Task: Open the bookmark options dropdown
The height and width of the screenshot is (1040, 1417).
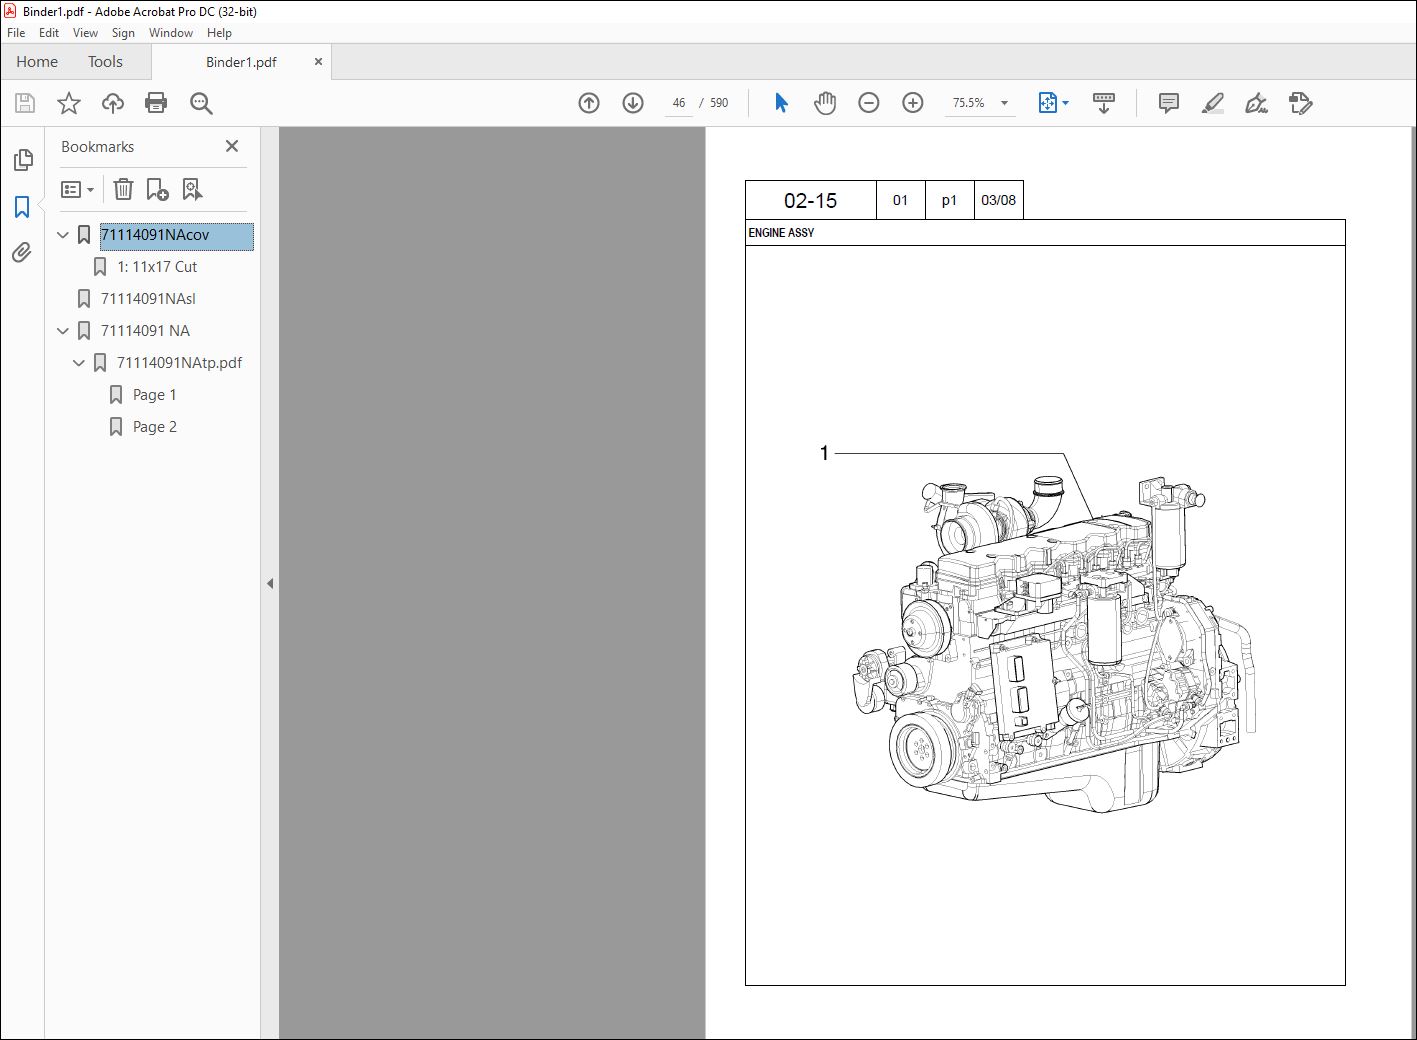Action: tap(78, 189)
